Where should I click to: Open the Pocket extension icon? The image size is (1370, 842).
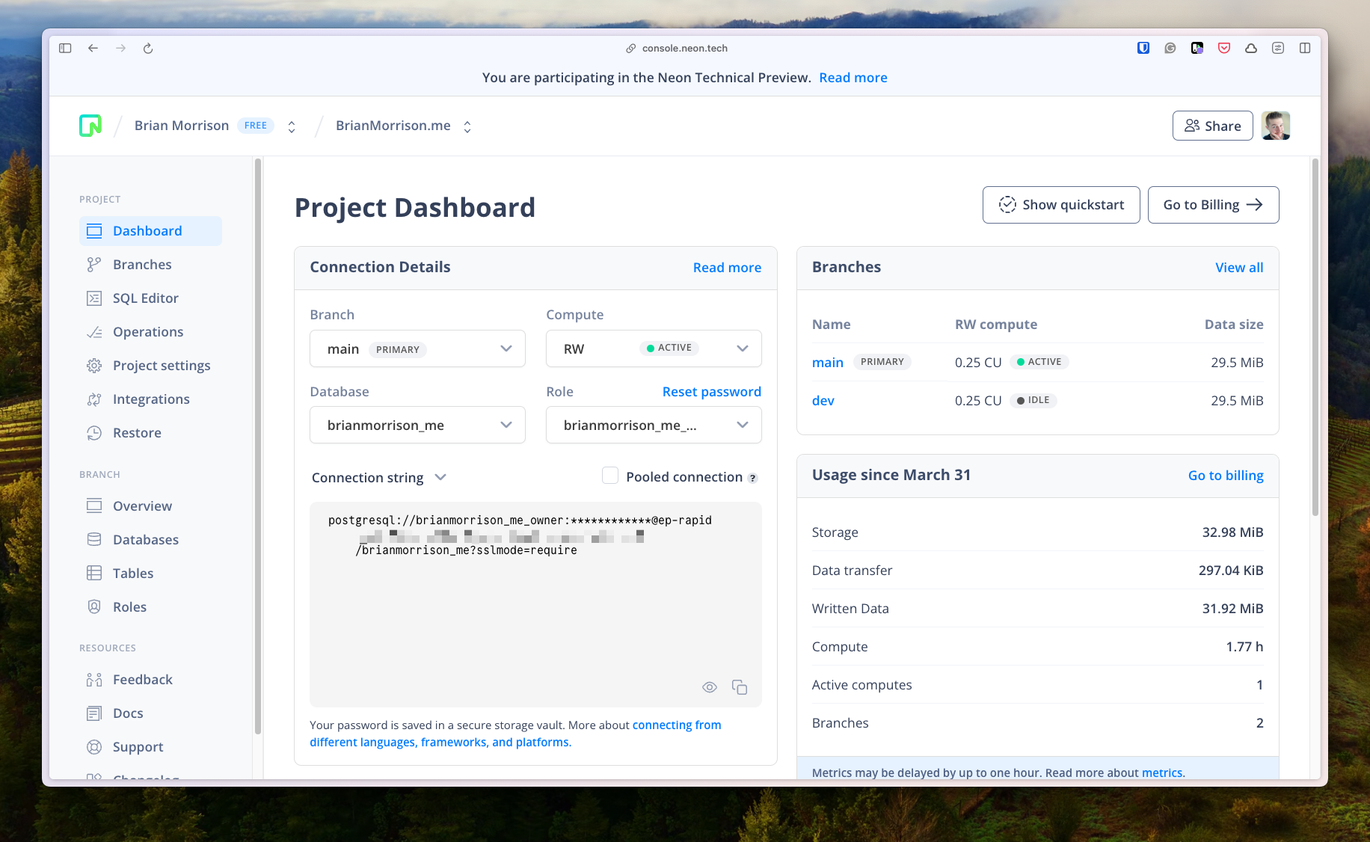tap(1224, 48)
